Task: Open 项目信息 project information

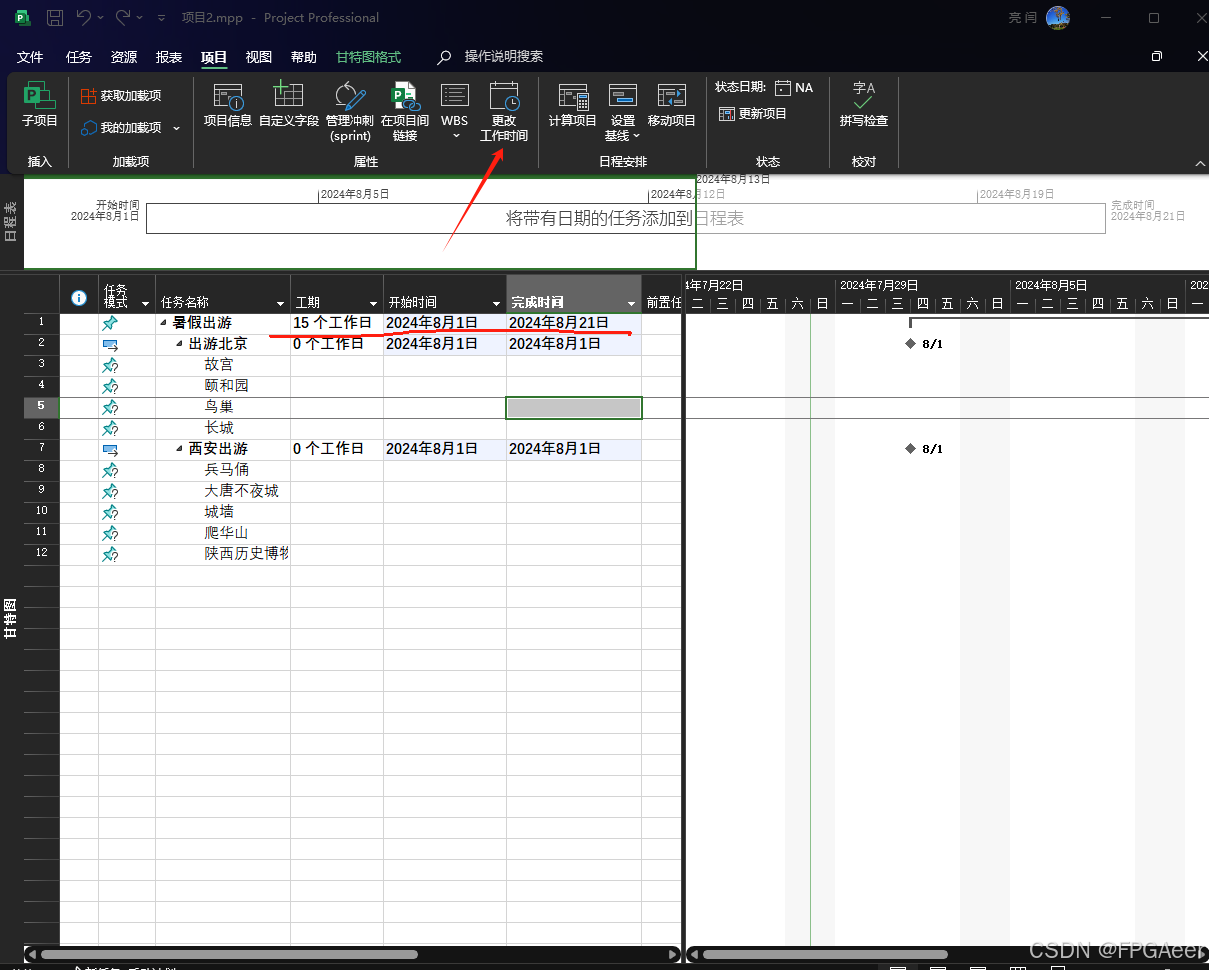Action: pos(228,105)
